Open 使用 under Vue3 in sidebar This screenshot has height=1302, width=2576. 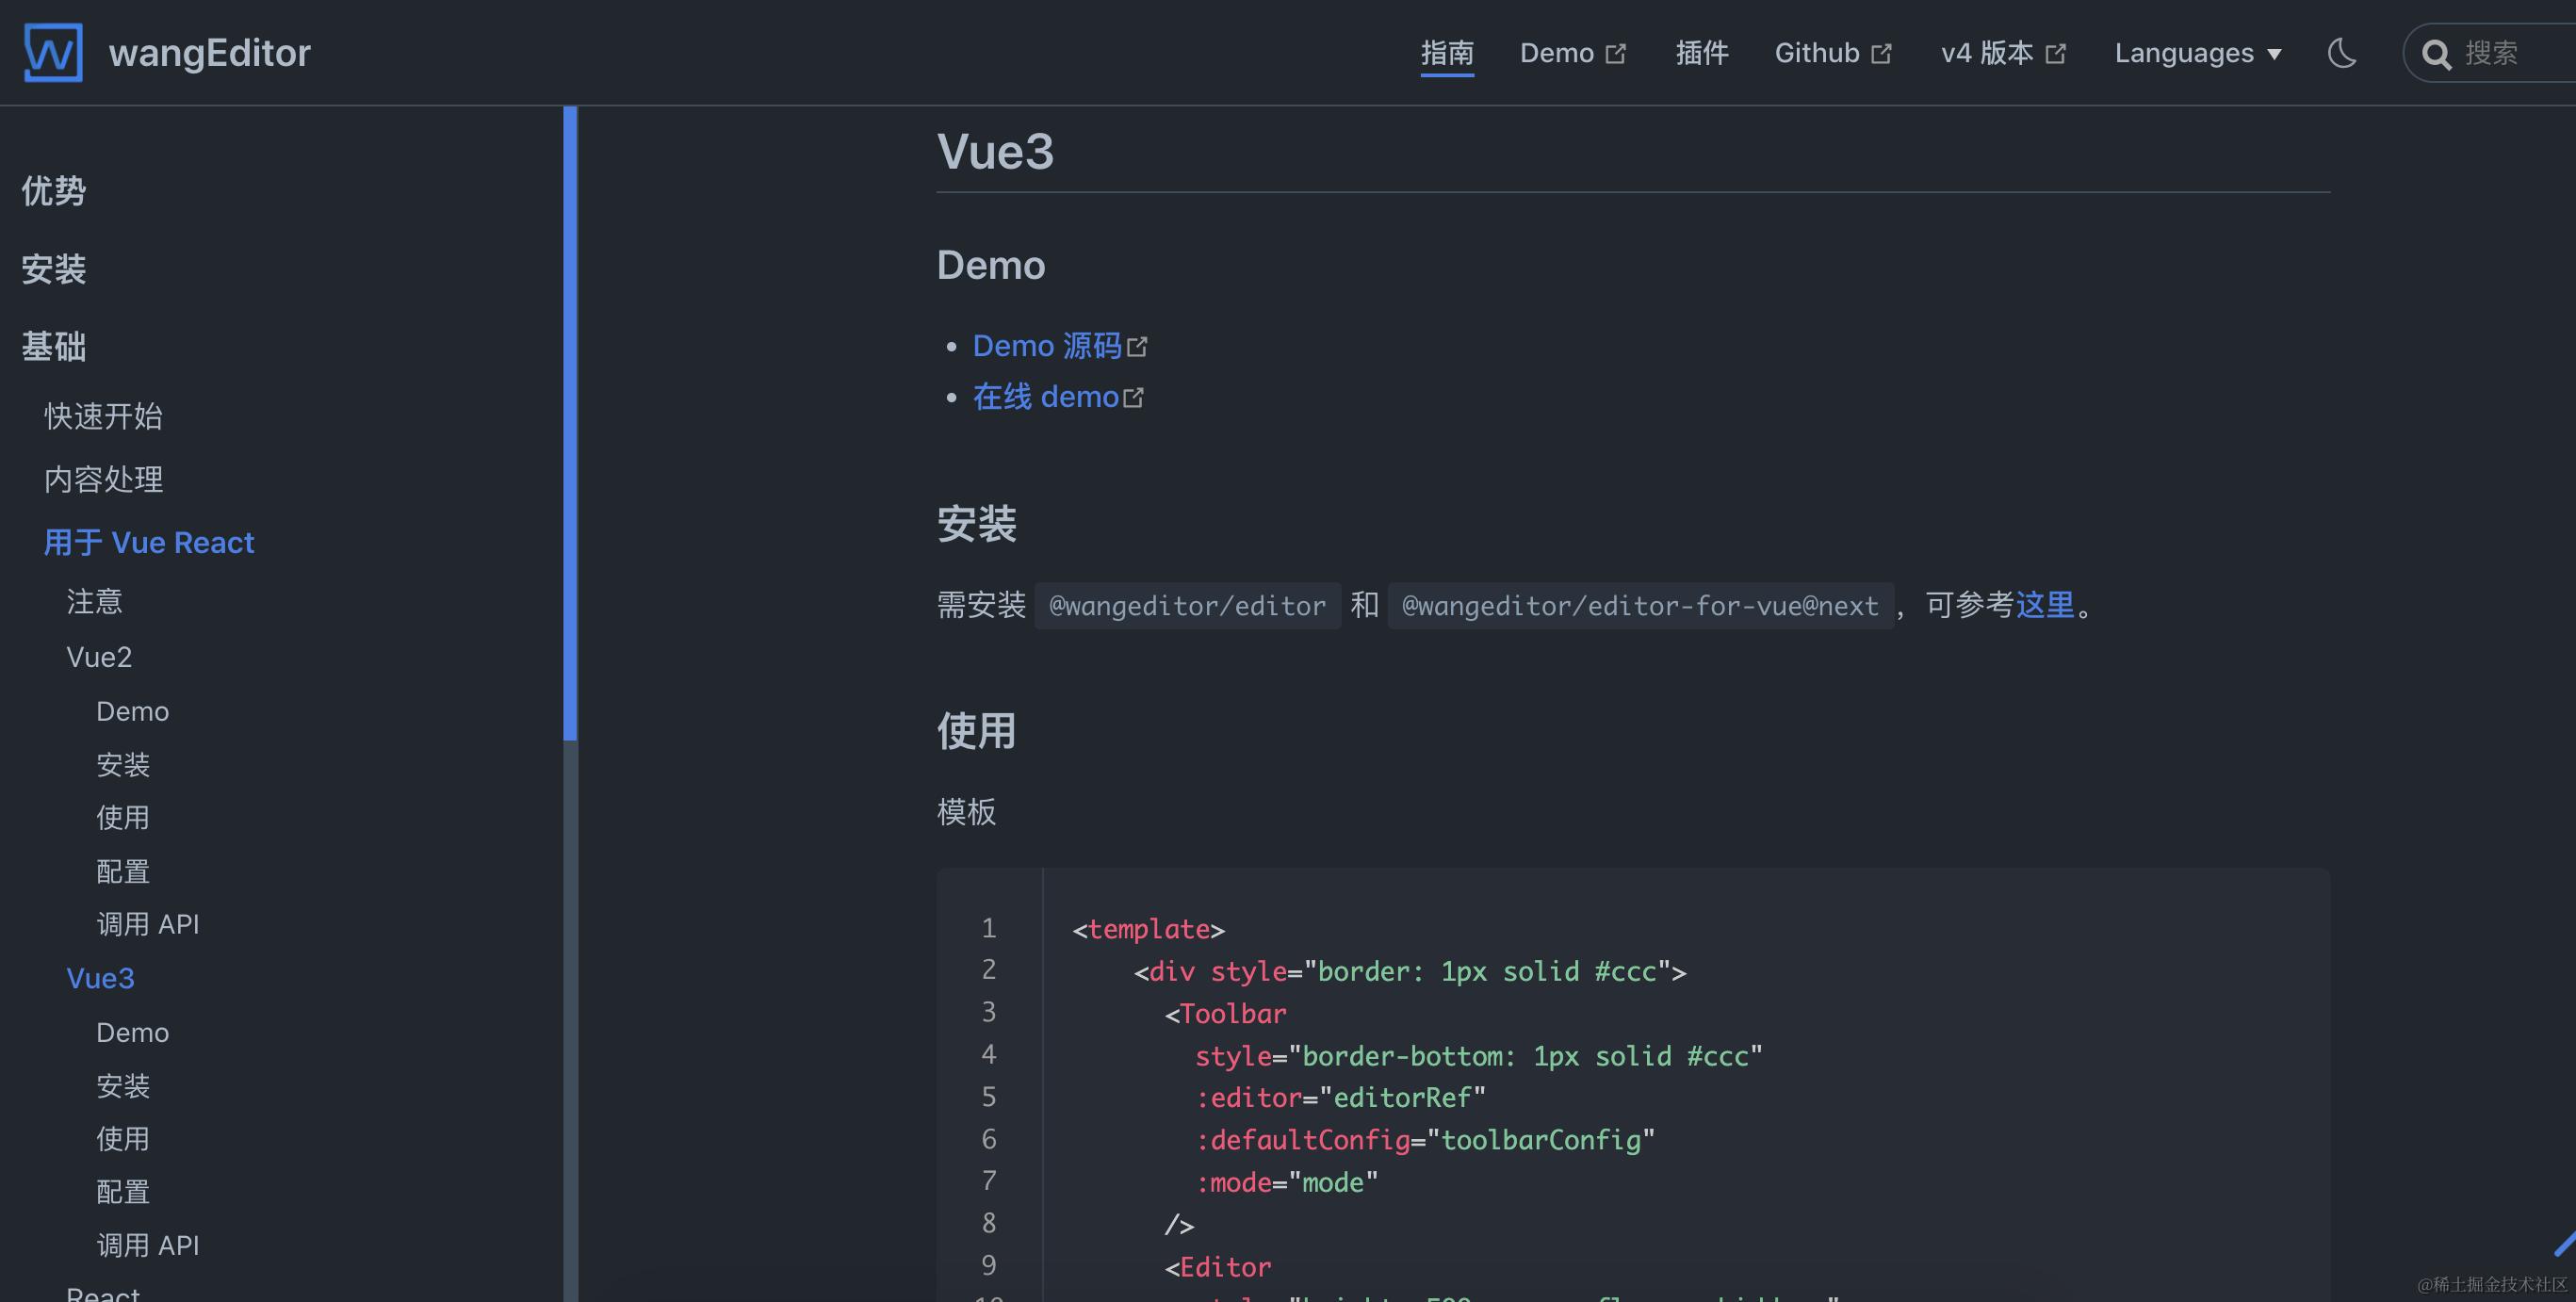tap(123, 1138)
